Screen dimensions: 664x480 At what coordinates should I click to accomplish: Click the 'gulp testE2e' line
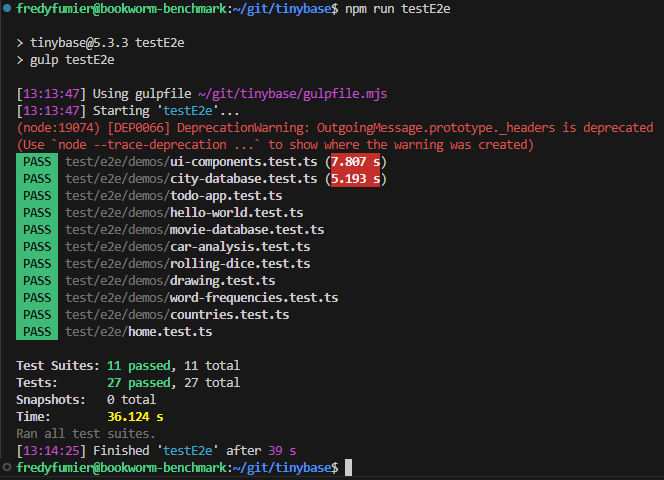pyautogui.click(x=65, y=60)
